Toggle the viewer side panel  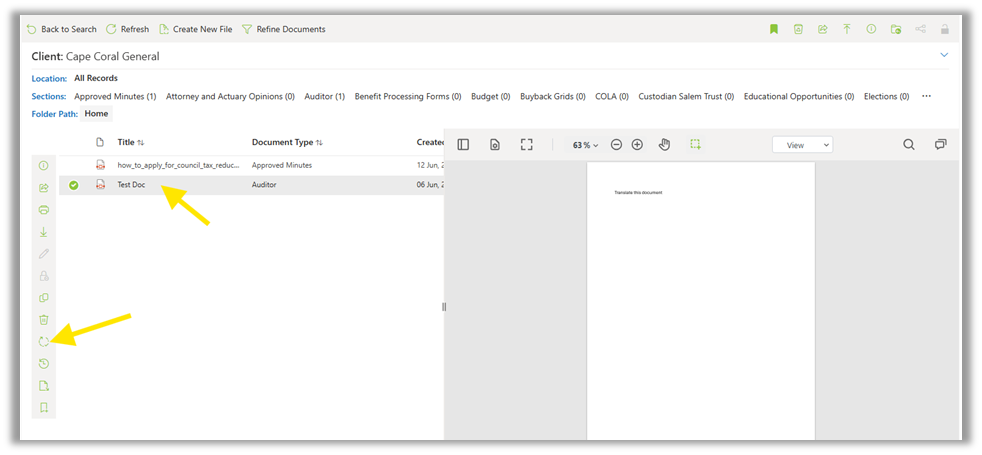(x=463, y=145)
